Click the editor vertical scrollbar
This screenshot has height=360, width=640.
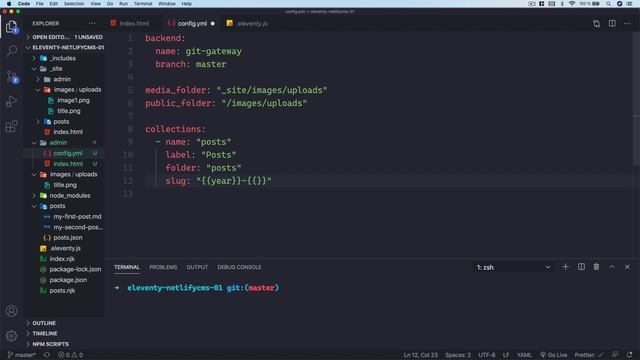[636, 99]
